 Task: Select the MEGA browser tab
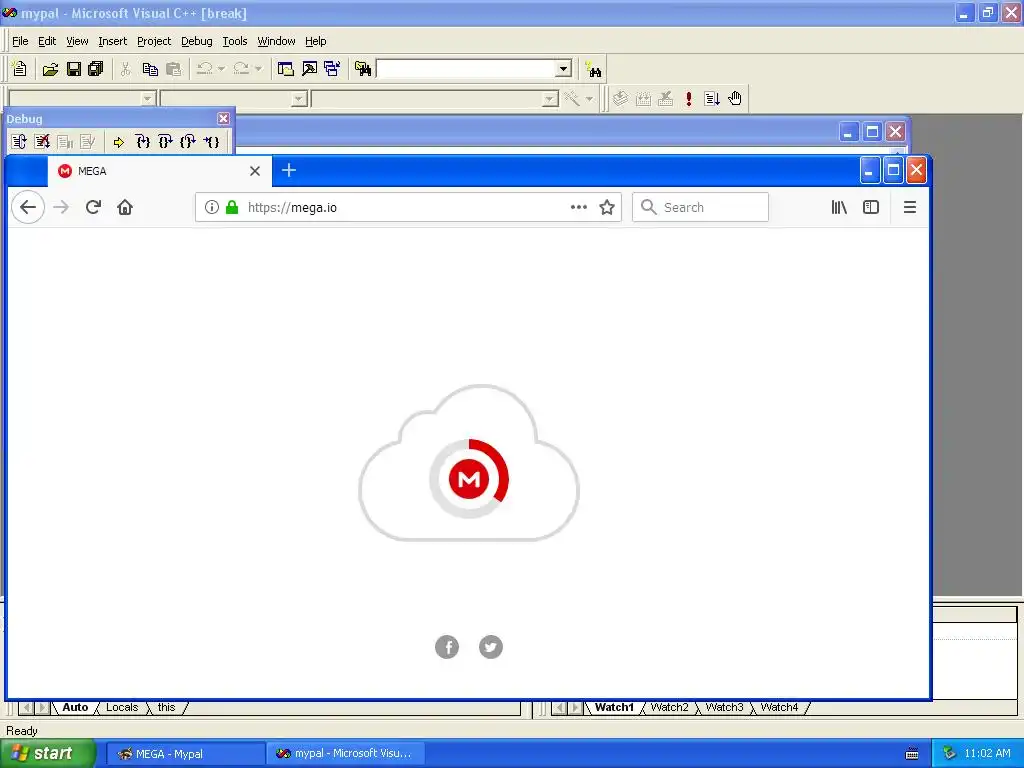coord(159,171)
